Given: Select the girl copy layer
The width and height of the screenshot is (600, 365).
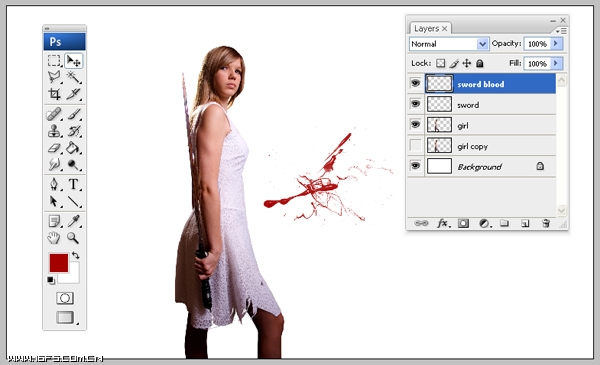Looking at the screenshot, I should click(491, 145).
